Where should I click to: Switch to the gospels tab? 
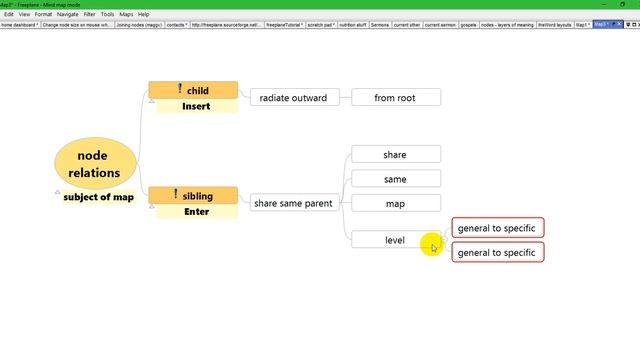pyautogui.click(x=469, y=25)
